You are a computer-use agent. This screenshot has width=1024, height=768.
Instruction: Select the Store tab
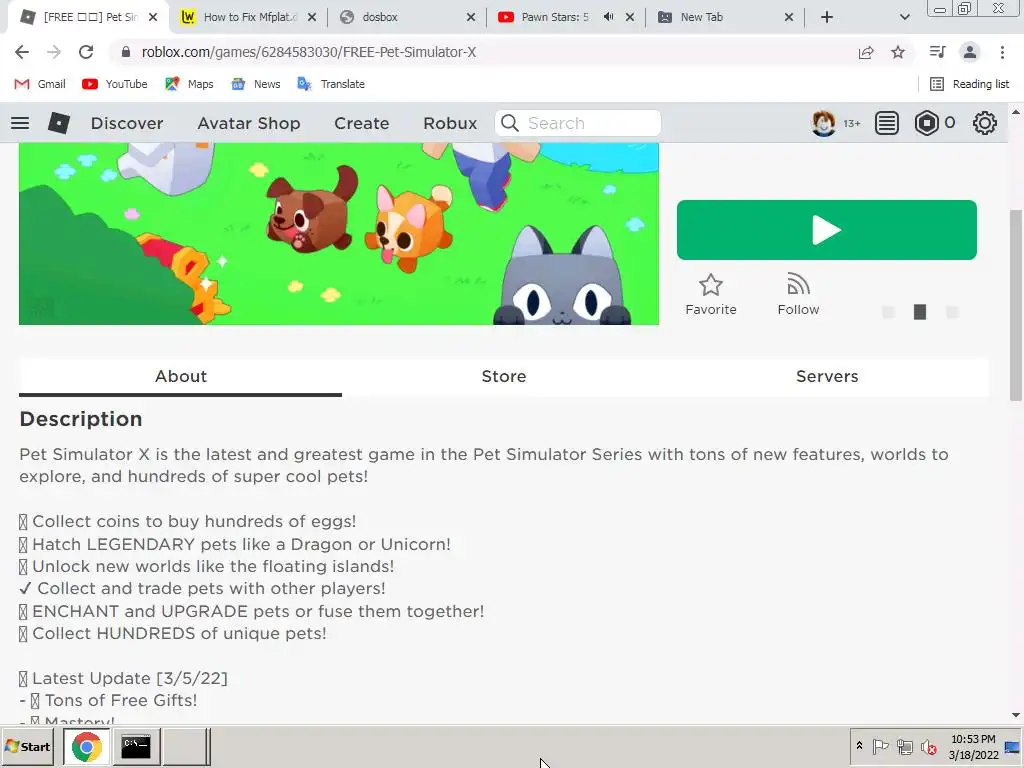(504, 376)
